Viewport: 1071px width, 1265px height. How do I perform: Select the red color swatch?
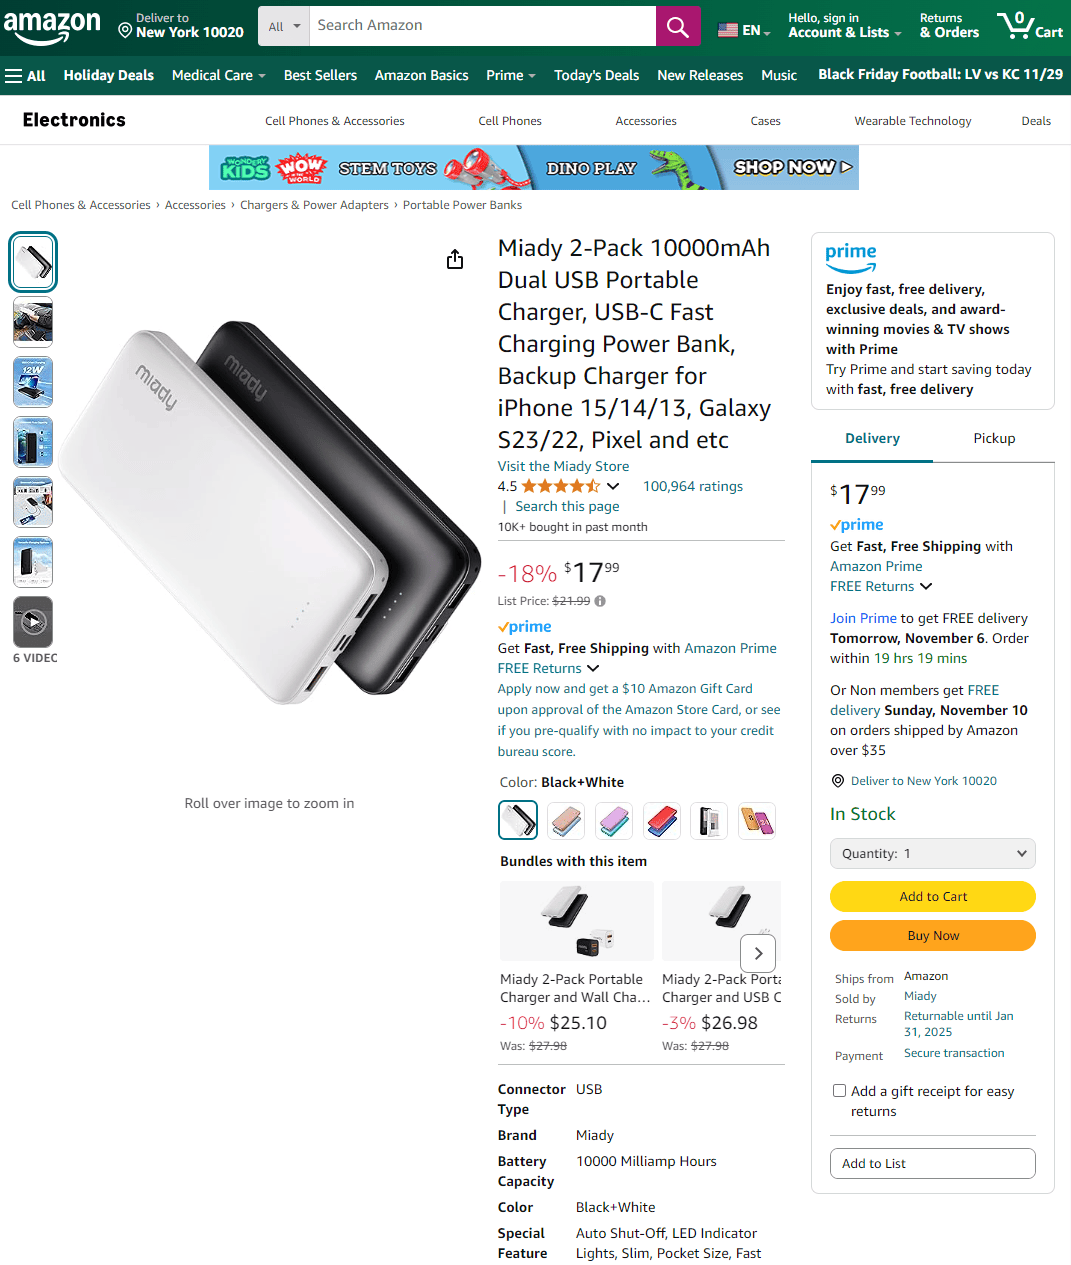tap(661, 821)
